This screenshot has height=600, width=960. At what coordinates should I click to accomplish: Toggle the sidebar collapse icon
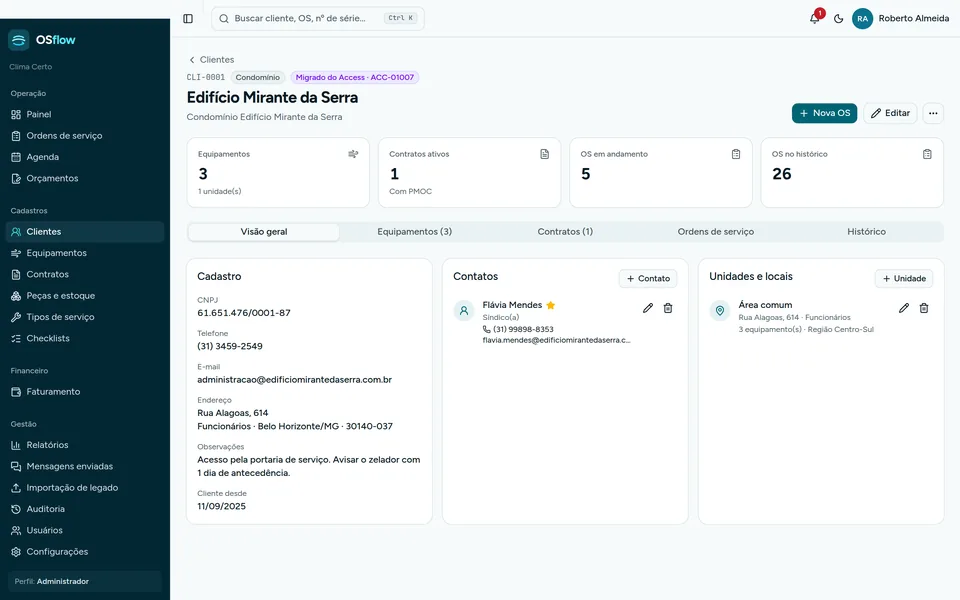tap(188, 18)
